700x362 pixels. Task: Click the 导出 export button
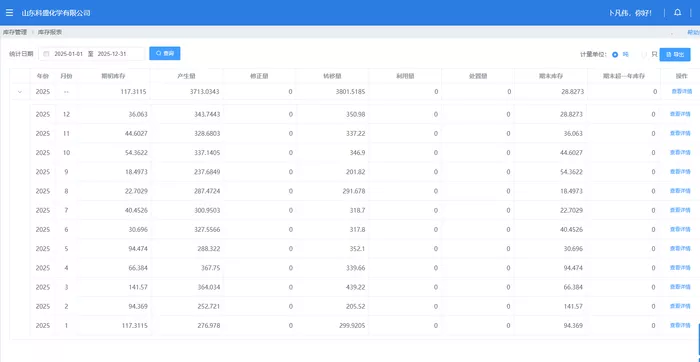click(675, 54)
